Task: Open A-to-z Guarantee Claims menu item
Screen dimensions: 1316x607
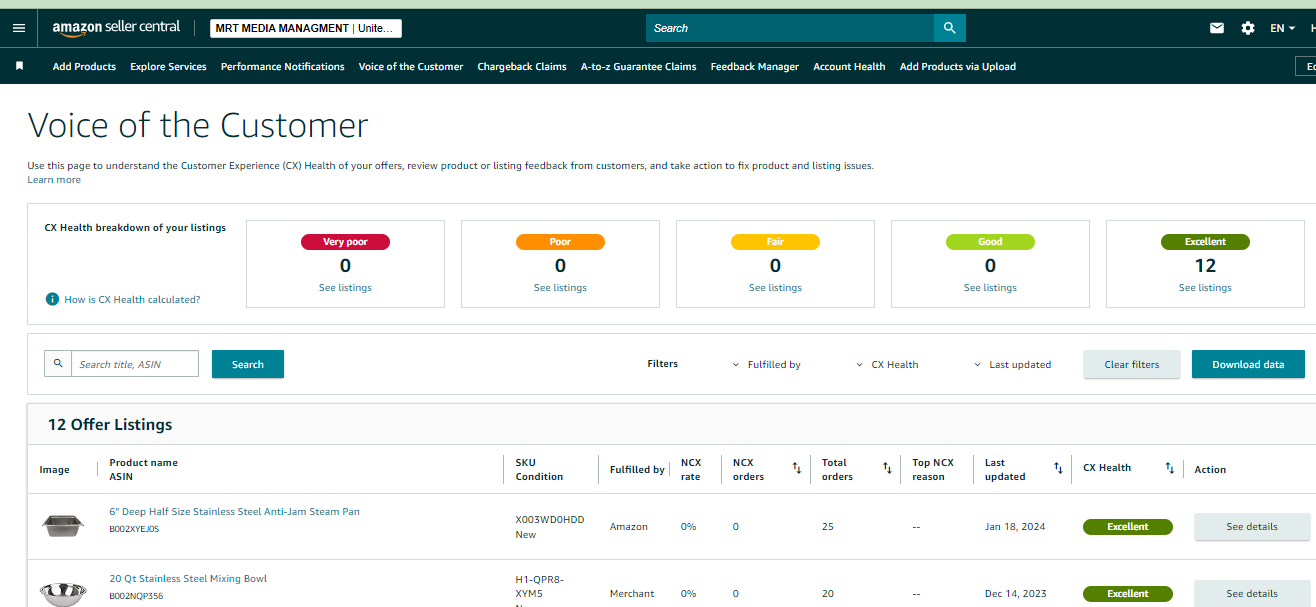Action: pyautogui.click(x=639, y=67)
